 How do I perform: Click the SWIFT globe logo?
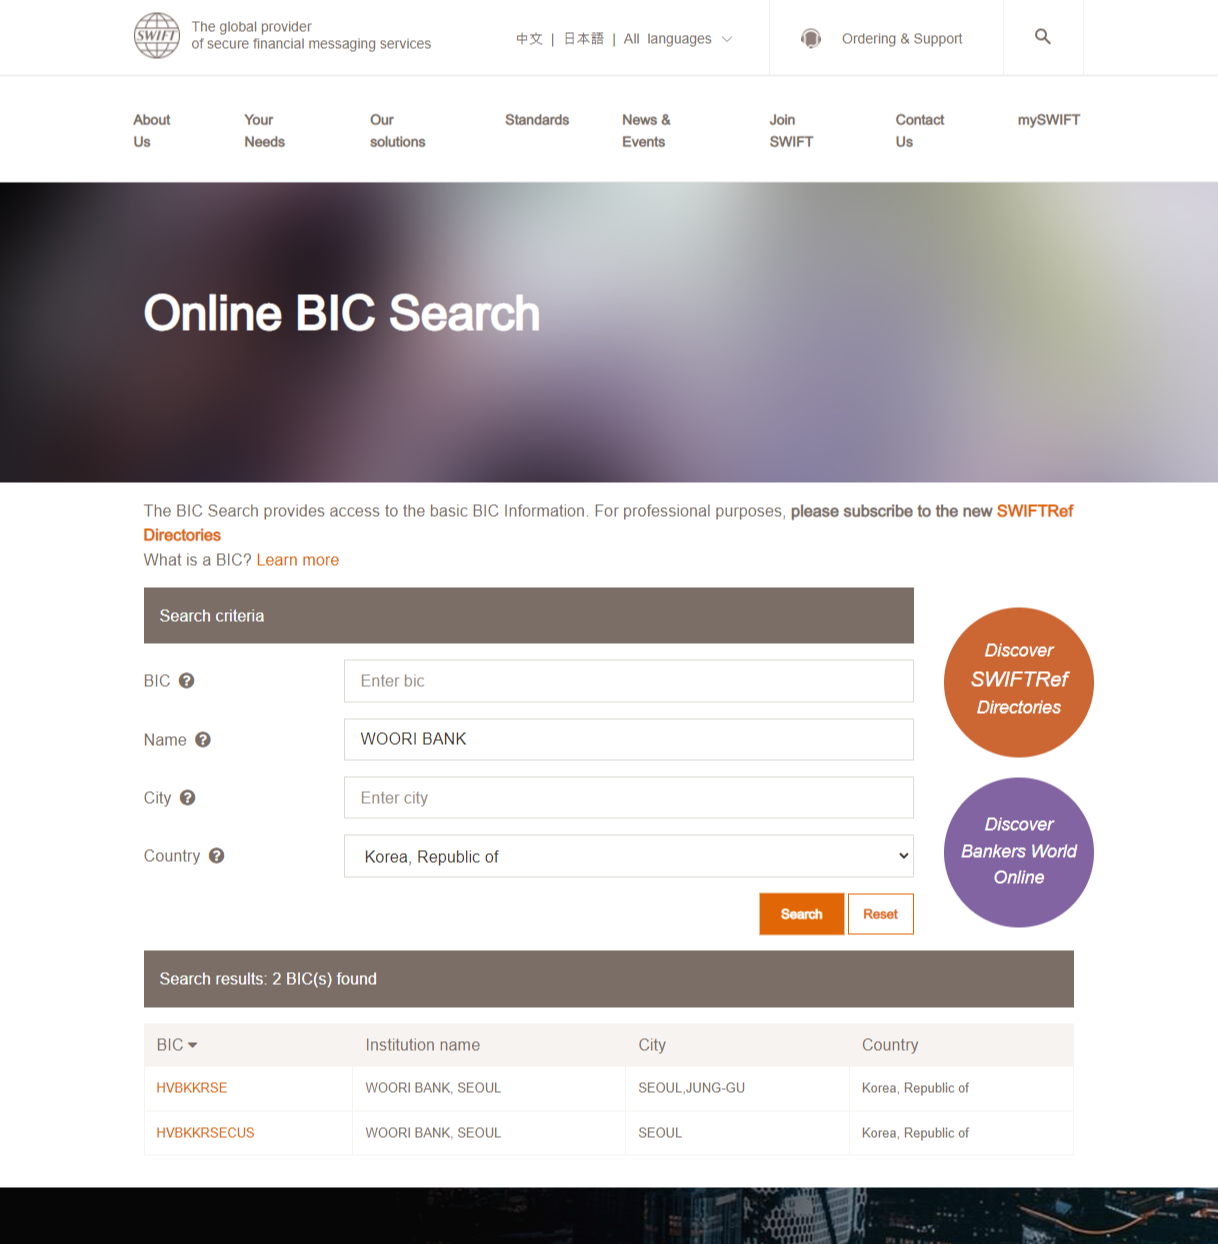157,36
